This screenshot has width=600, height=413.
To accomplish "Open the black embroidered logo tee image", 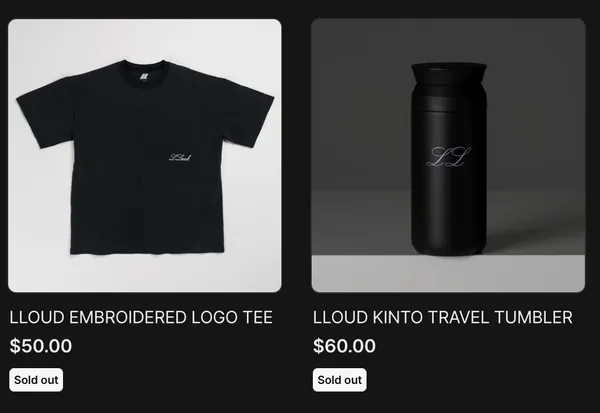I will coord(145,155).
